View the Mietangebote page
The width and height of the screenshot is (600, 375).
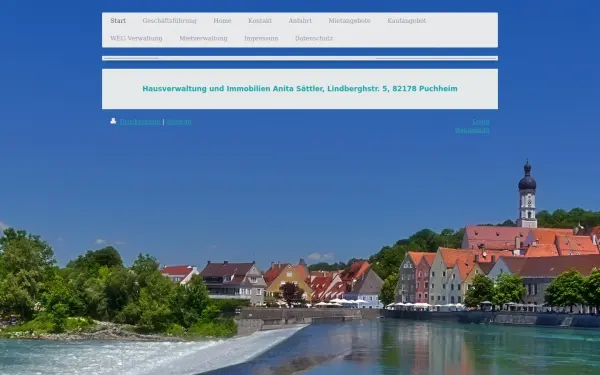click(349, 21)
